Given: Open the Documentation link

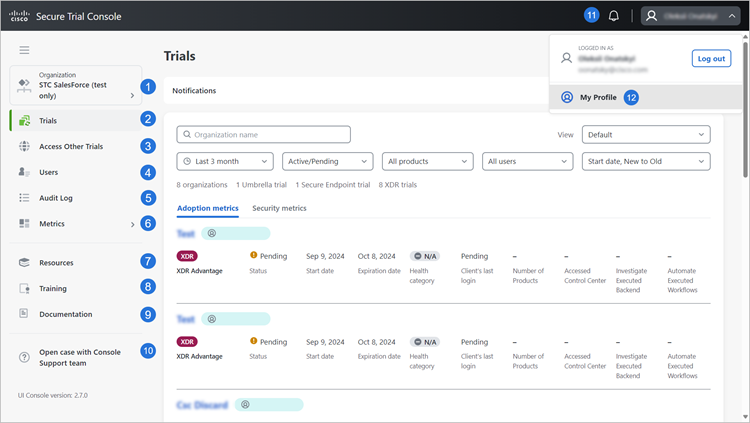Looking at the screenshot, I should coord(76,314).
